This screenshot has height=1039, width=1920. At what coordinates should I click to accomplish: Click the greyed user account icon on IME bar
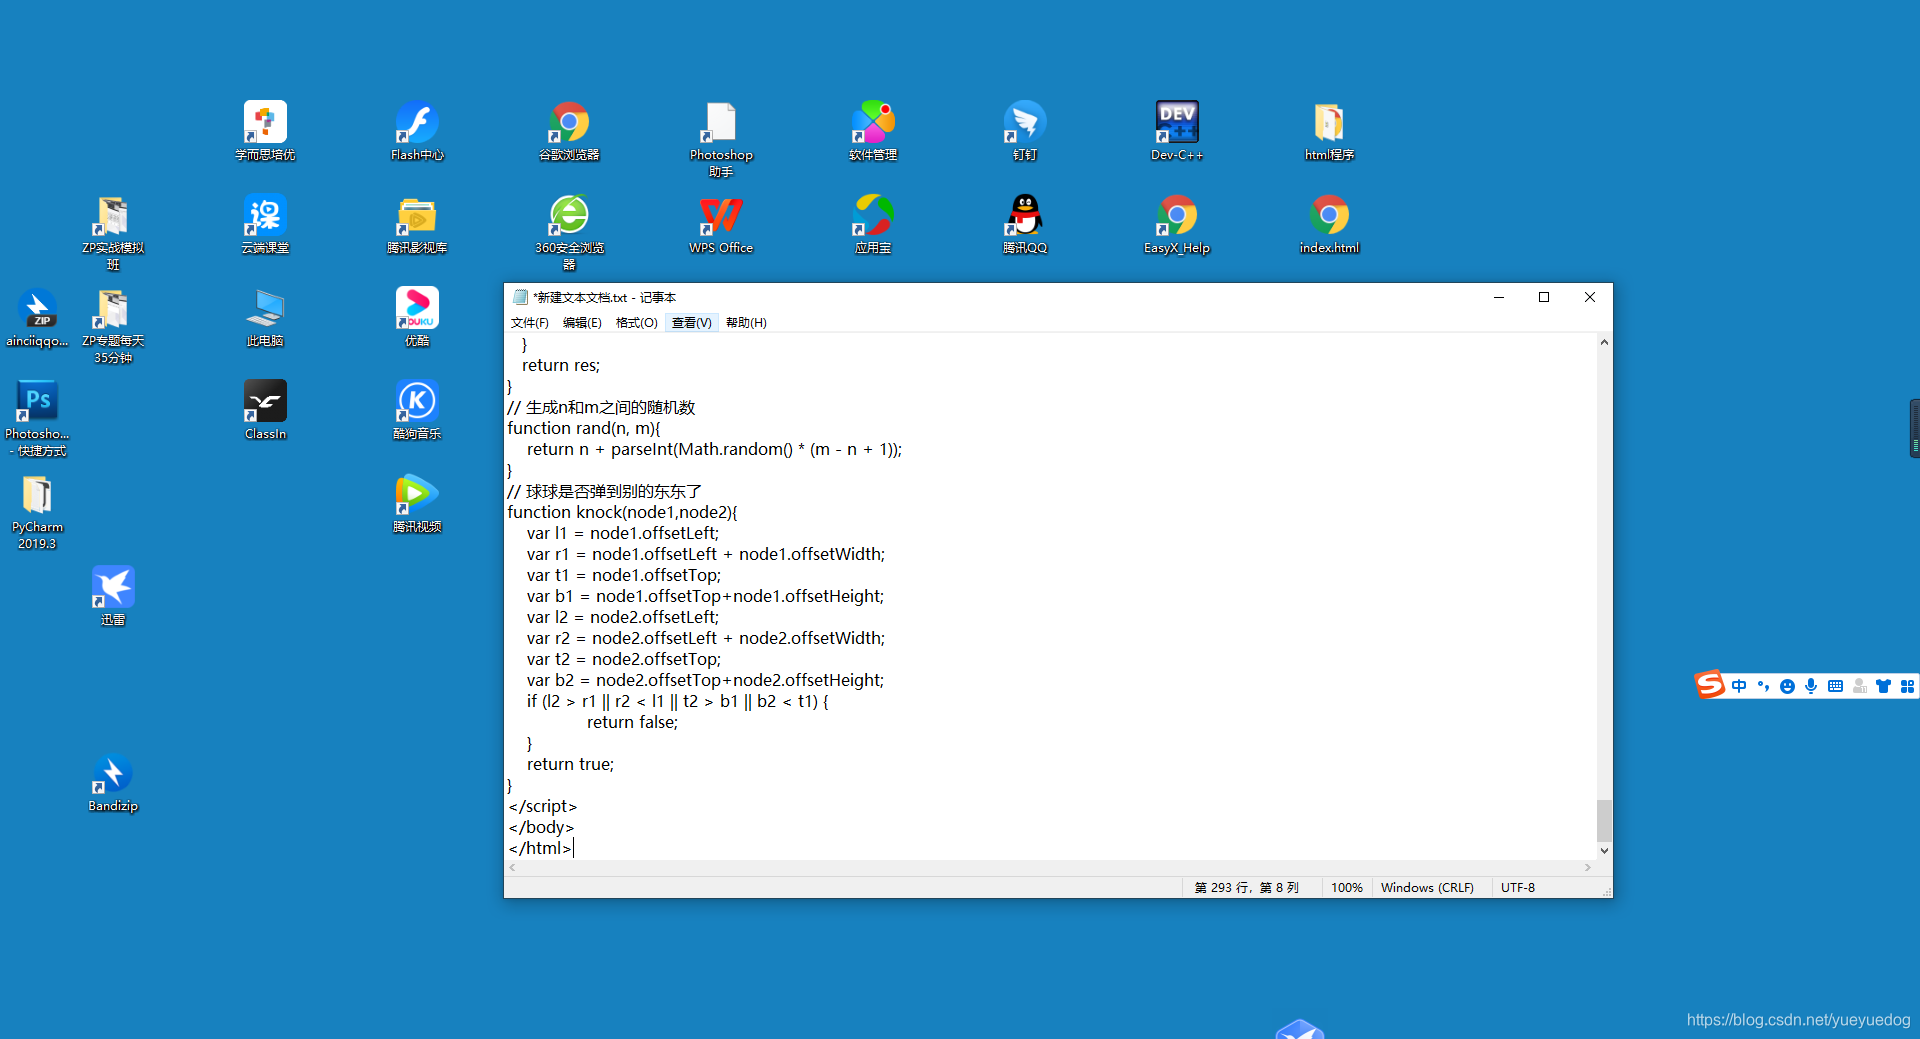coord(1859,686)
